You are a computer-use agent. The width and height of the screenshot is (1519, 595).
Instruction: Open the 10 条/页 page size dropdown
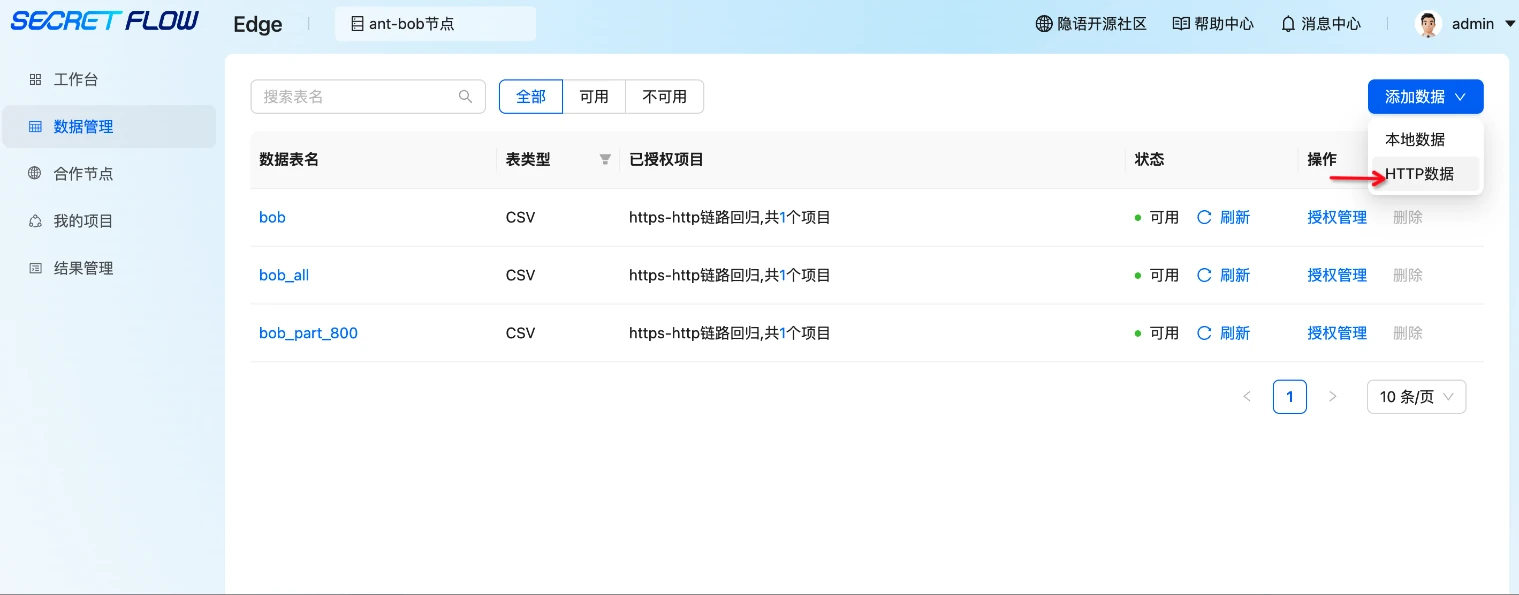tap(1416, 397)
